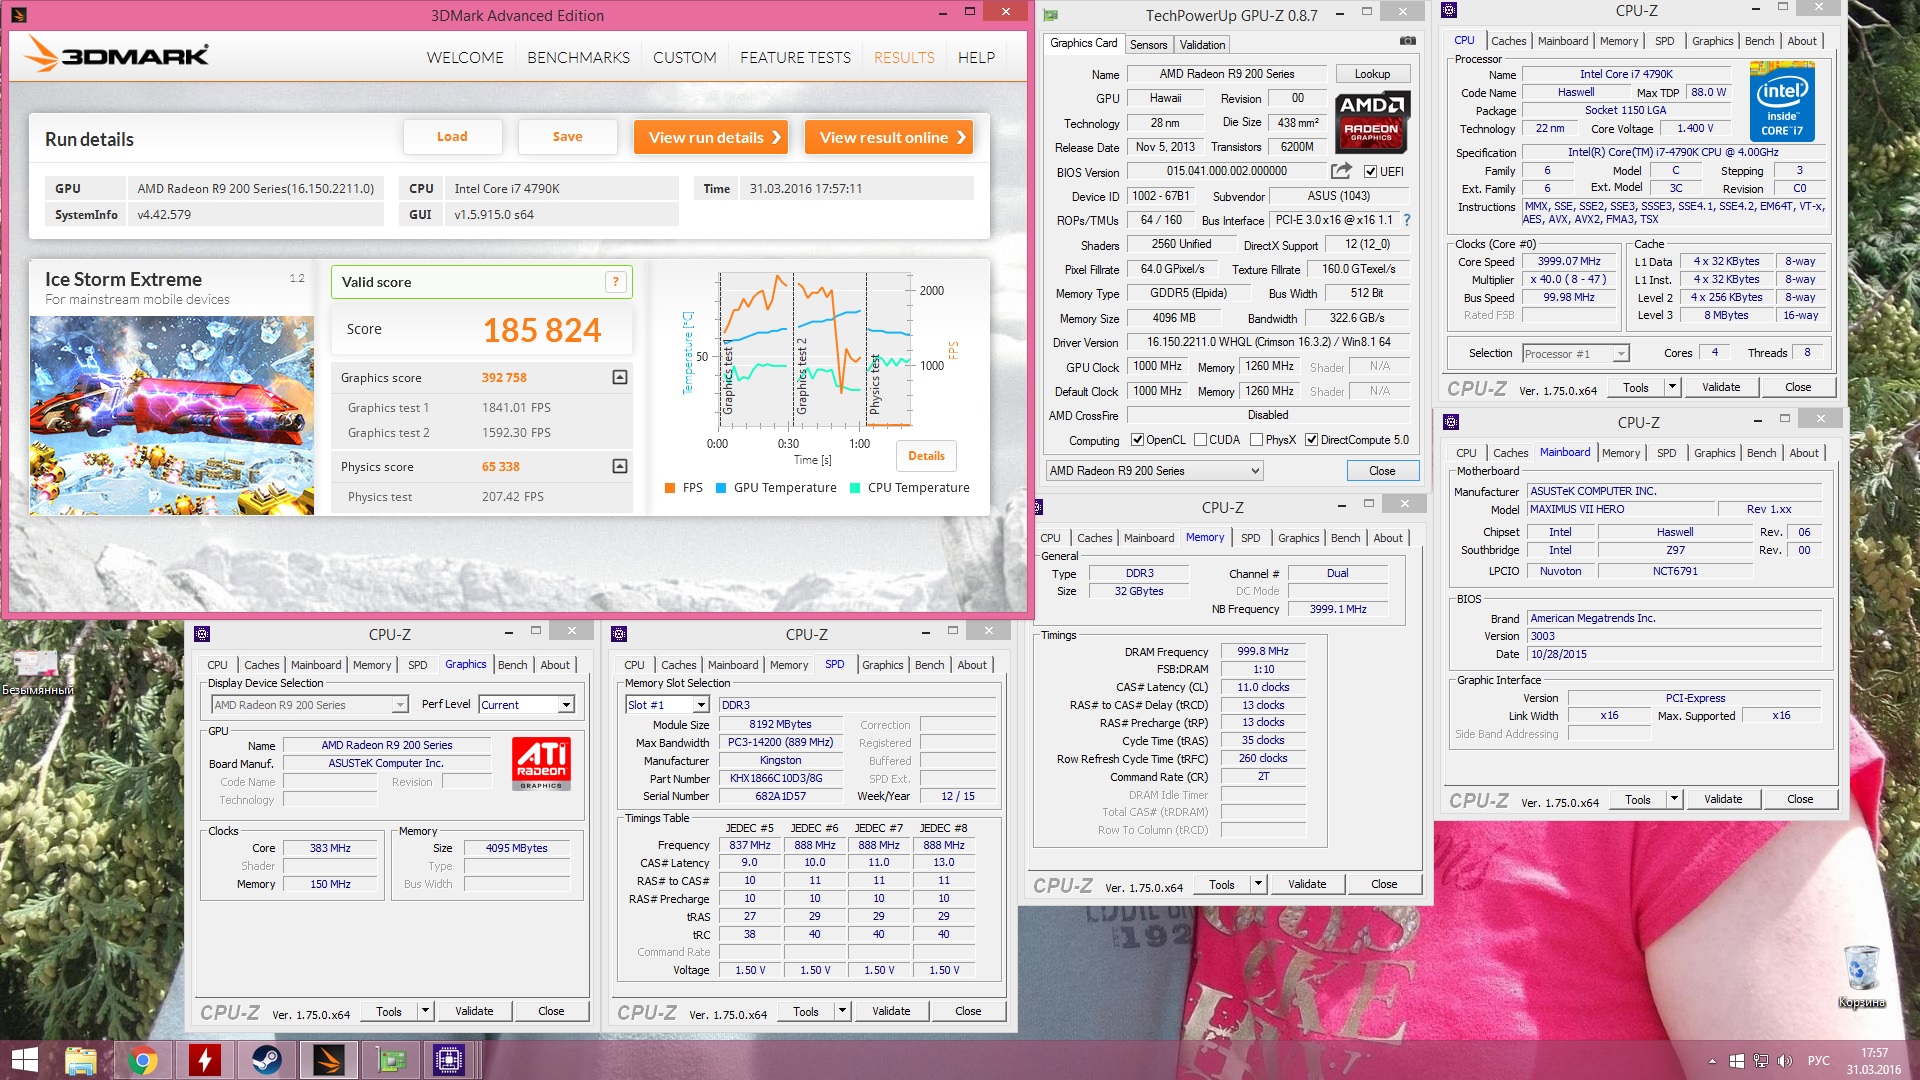Click the bus interface question mark in GPU-Z

click(1407, 220)
